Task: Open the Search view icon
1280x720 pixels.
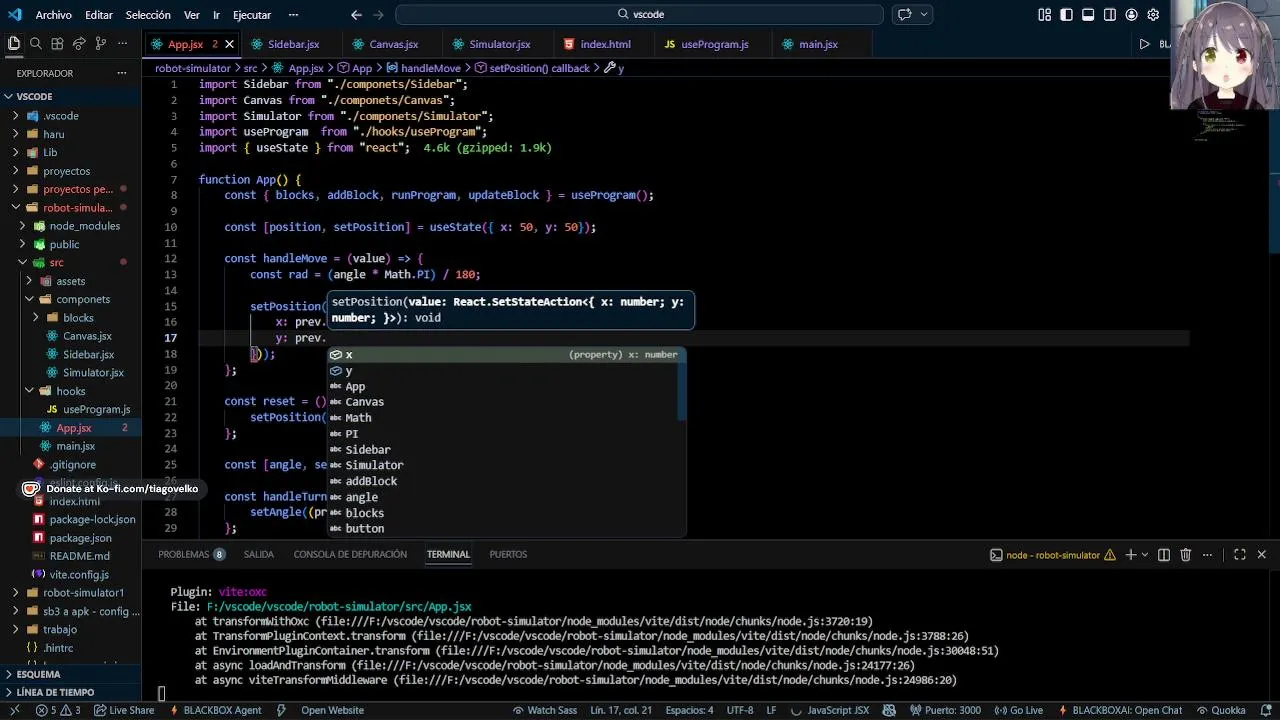Action: pyautogui.click(x=36, y=44)
